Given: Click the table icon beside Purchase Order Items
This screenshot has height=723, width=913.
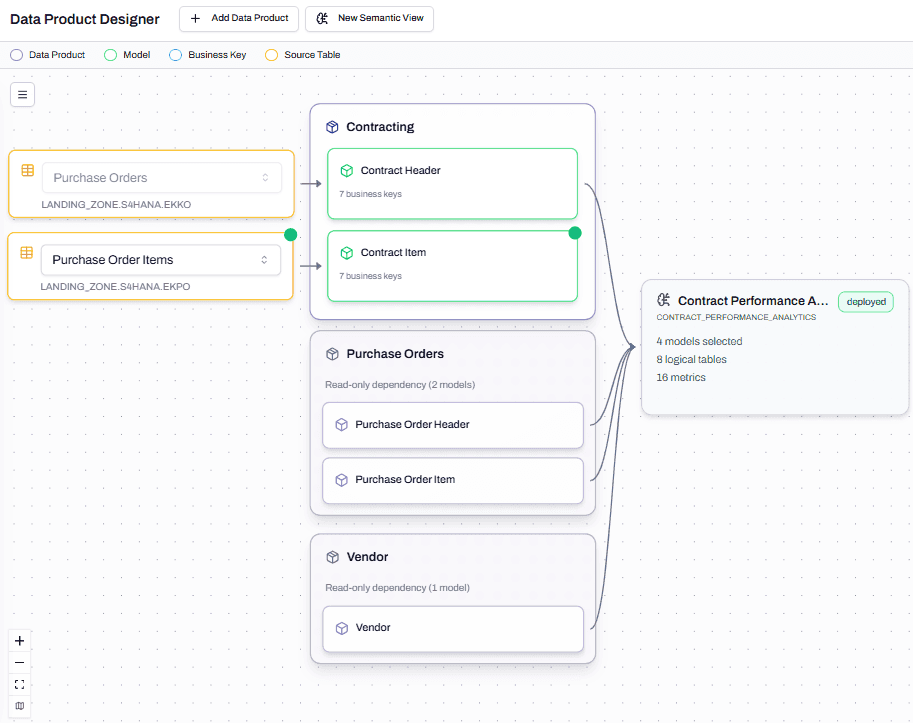Looking at the screenshot, I should (x=27, y=252).
